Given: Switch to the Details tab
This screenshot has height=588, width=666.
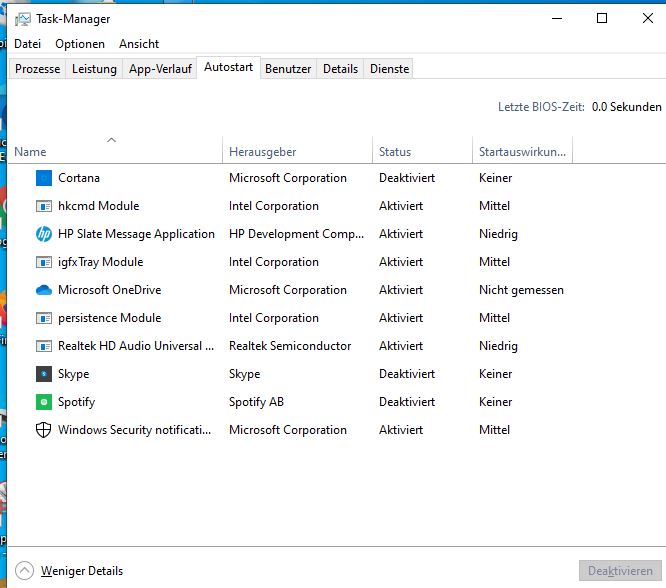Looking at the screenshot, I should pos(340,69).
